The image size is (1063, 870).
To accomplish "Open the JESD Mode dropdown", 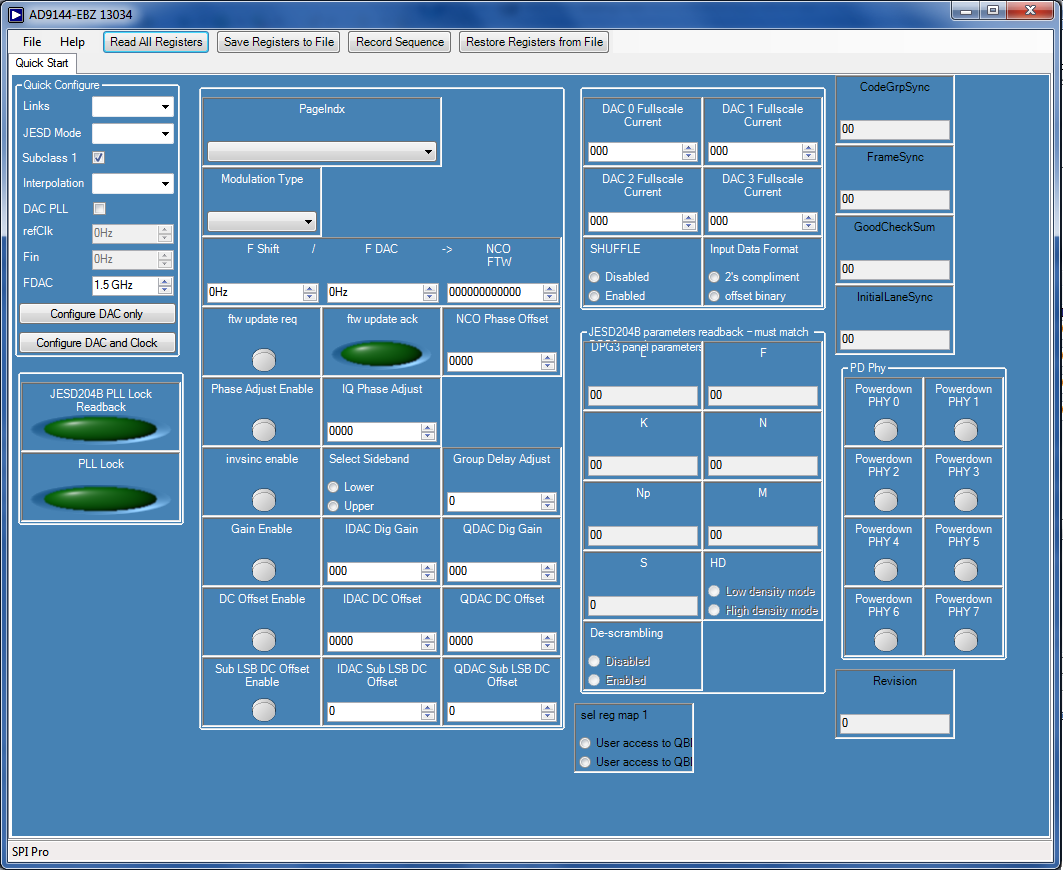I will (133, 134).
